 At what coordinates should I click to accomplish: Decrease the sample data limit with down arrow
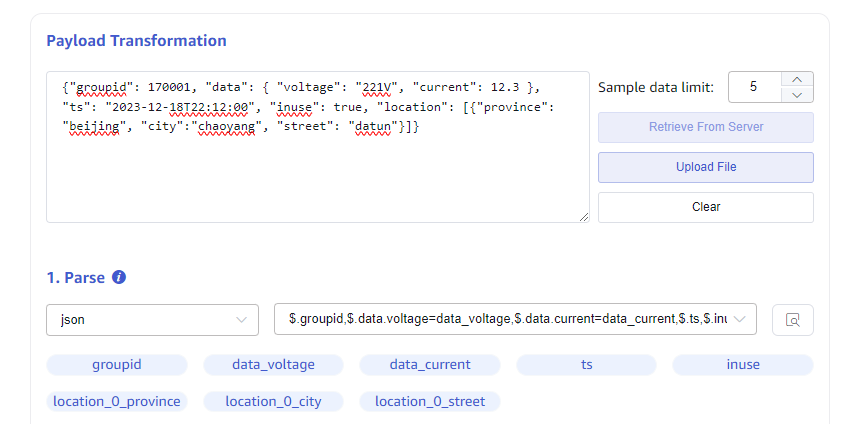[x=796, y=94]
